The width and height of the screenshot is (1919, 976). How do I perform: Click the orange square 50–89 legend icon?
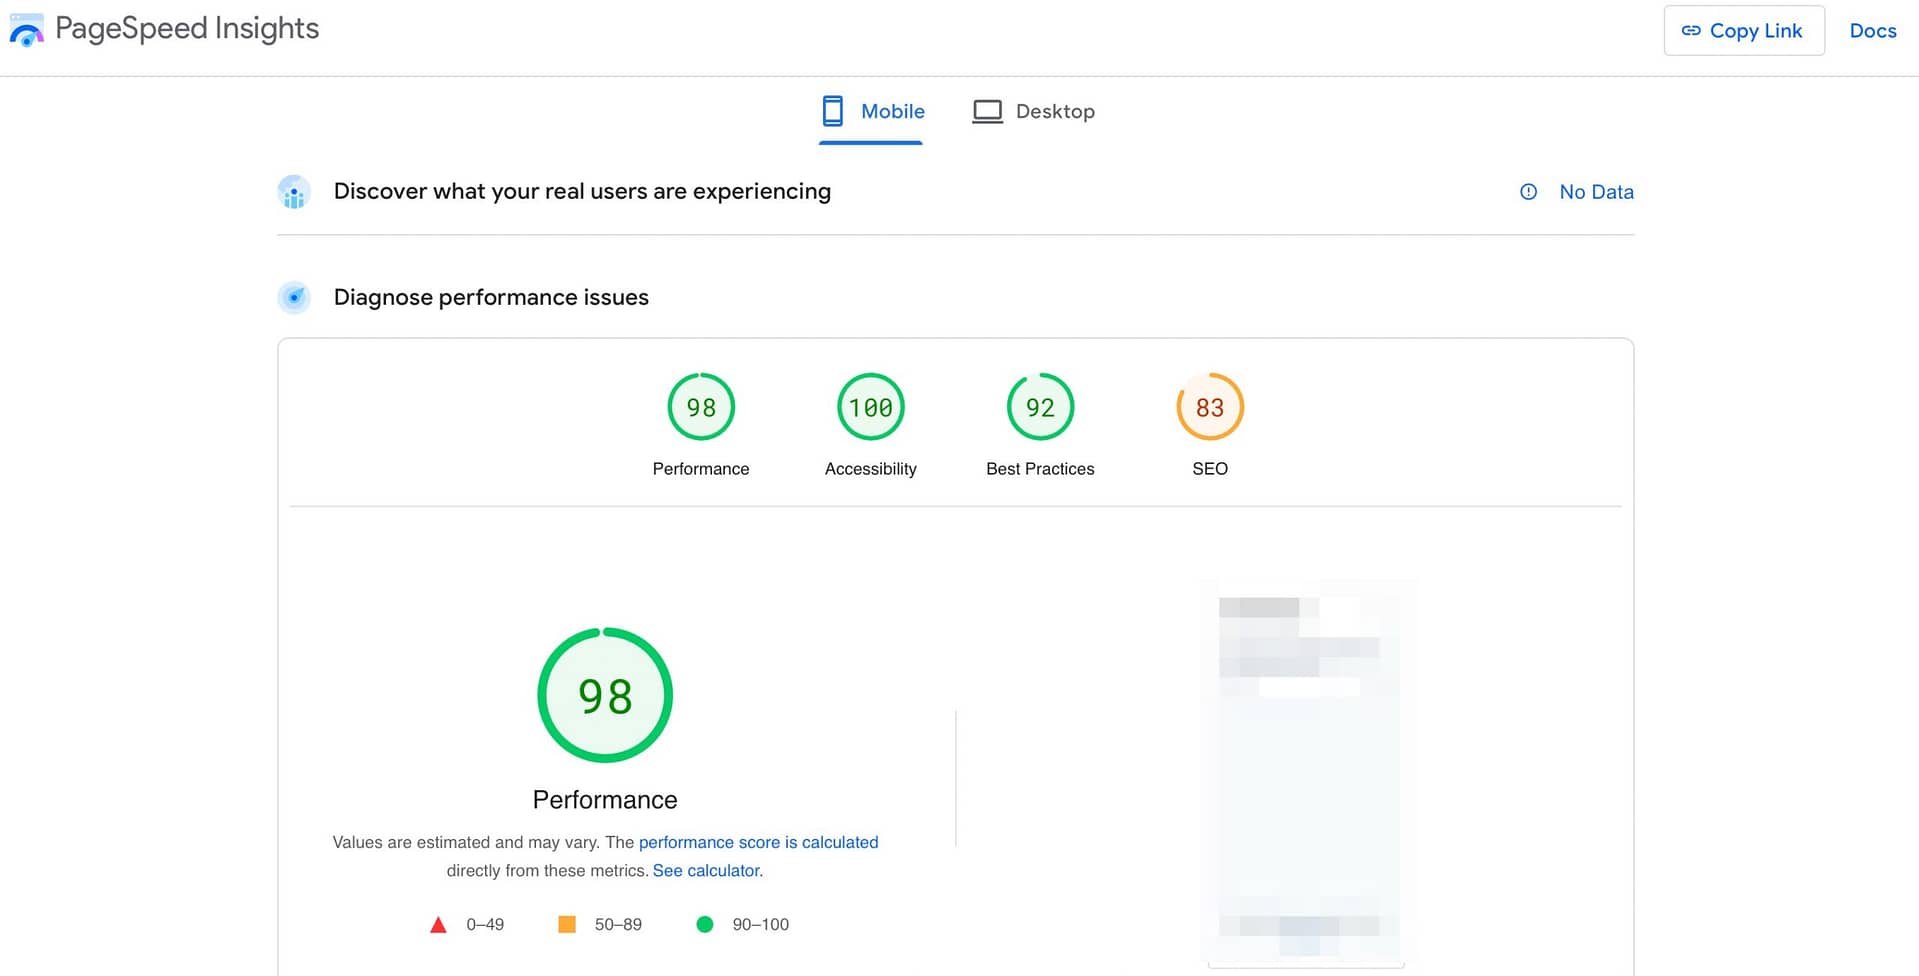567,924
